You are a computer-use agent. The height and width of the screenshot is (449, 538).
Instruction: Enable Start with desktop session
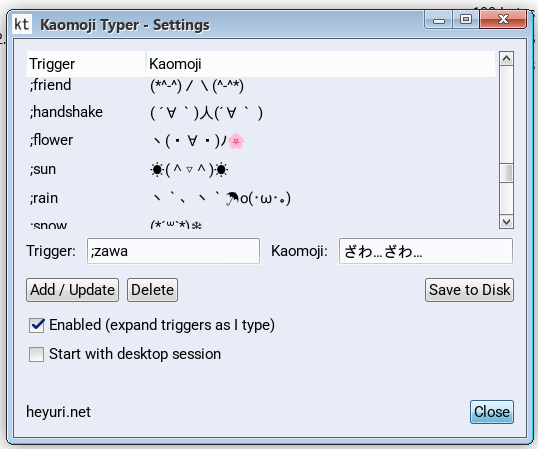[37, 354]
